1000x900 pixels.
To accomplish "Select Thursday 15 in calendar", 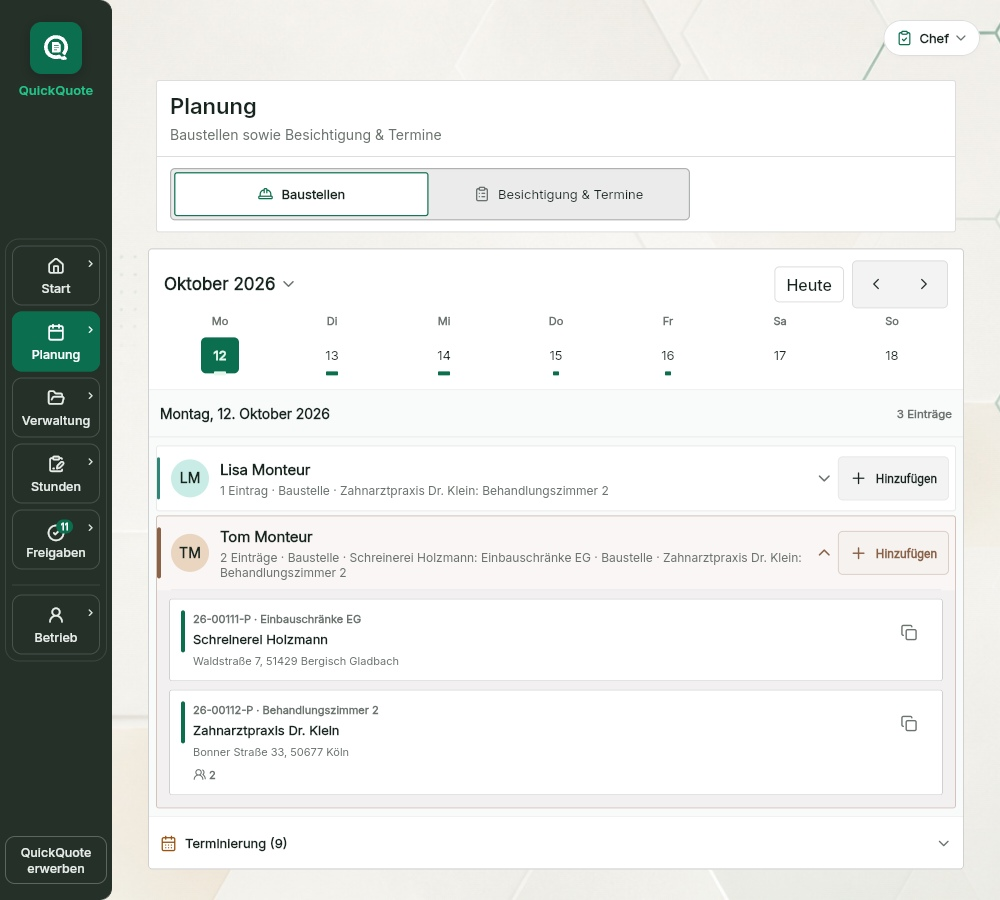I will (x=556, y=356).
